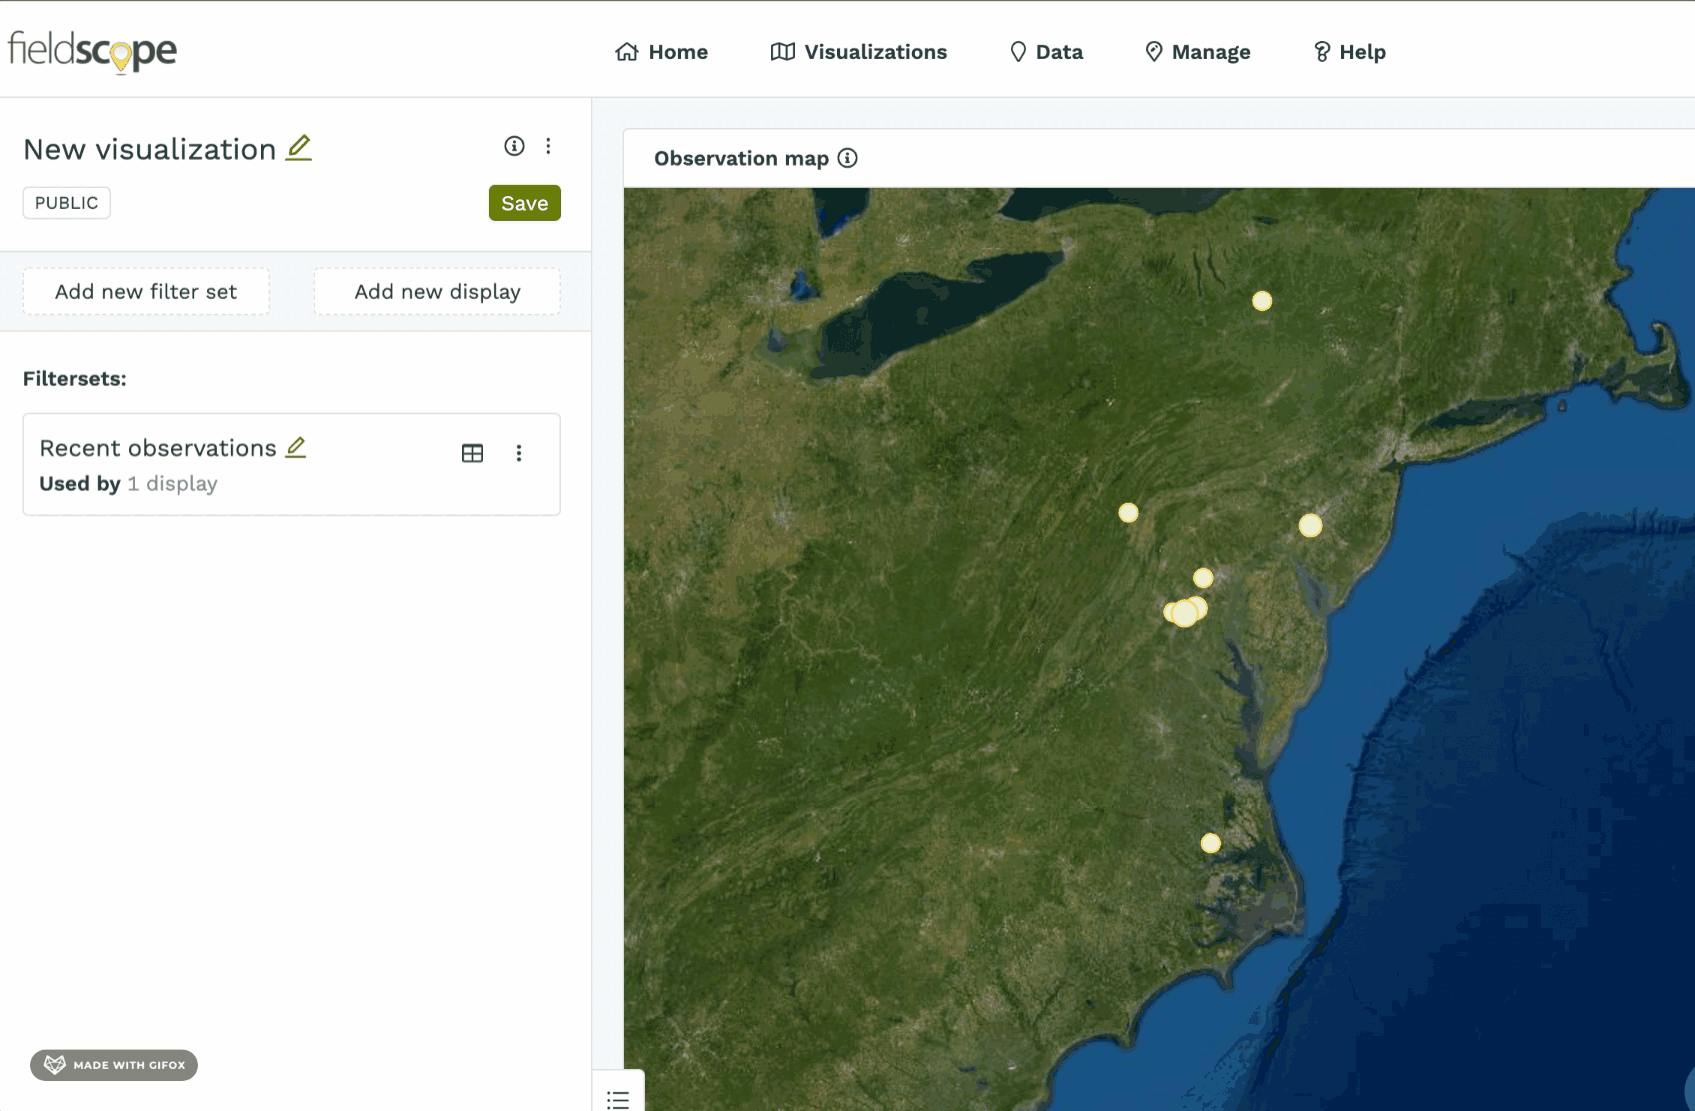Open the visualization three-dot options menu
Viewport: 1695px width, 1111px height.
[x=548, y=146]
